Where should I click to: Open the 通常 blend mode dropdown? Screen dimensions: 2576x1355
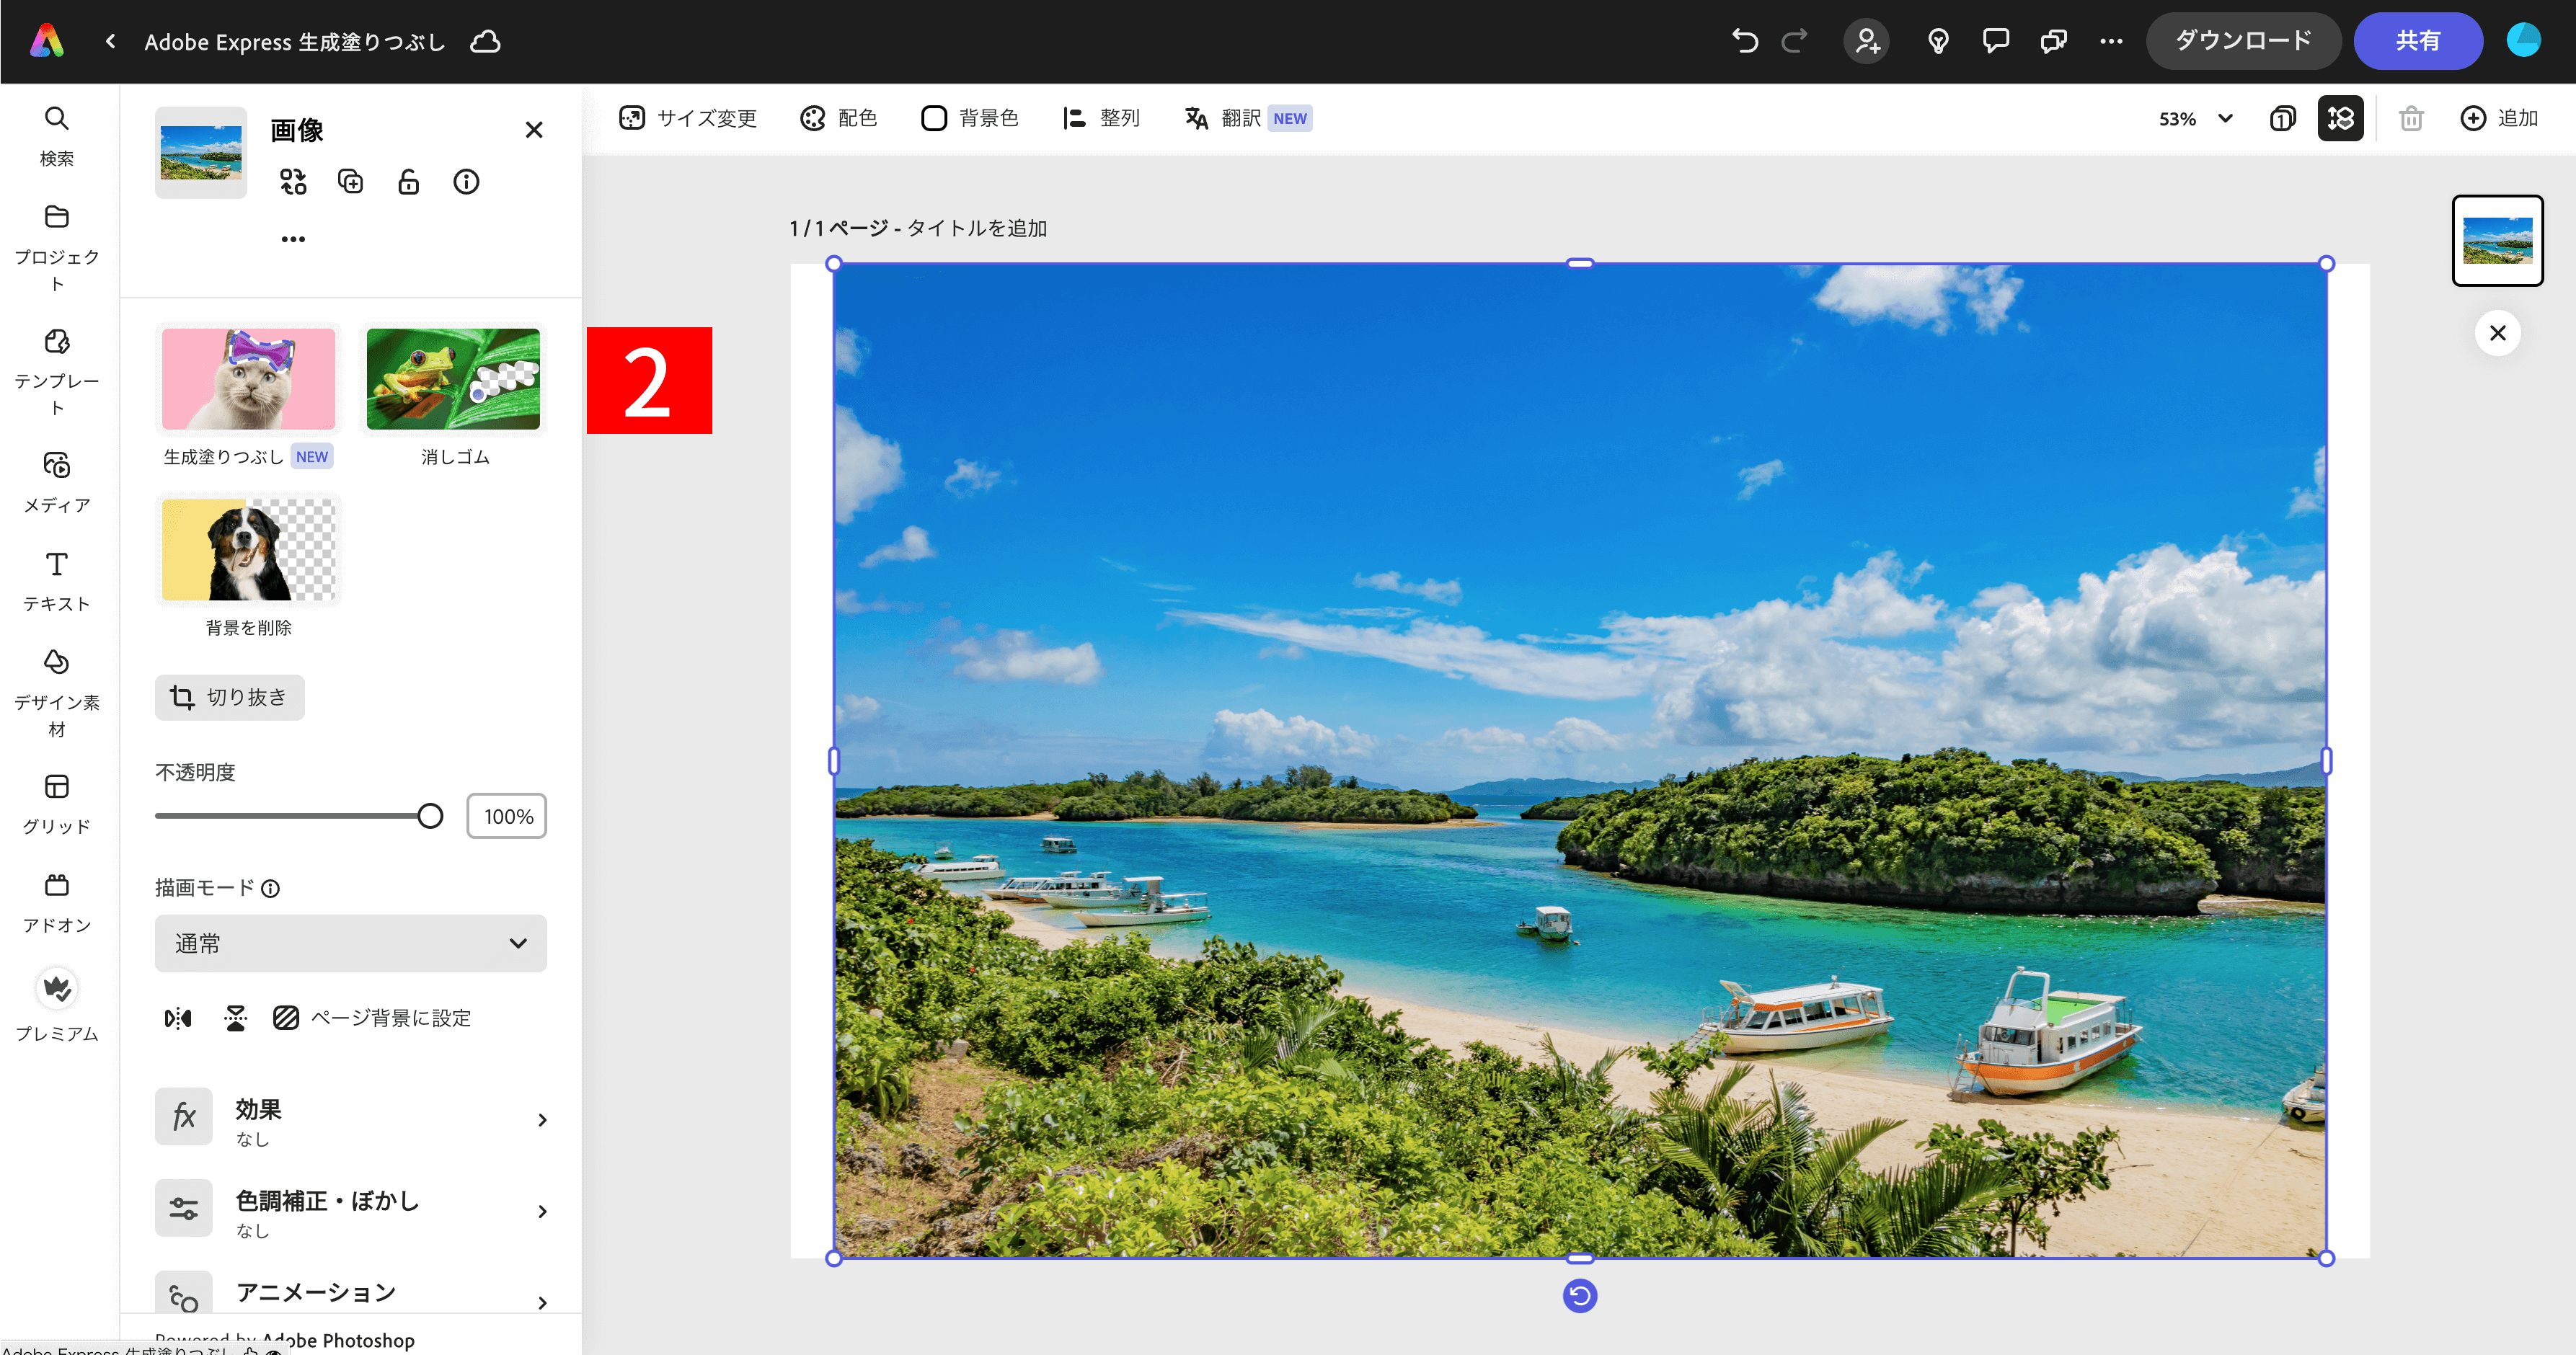click(x=351, y=943)
